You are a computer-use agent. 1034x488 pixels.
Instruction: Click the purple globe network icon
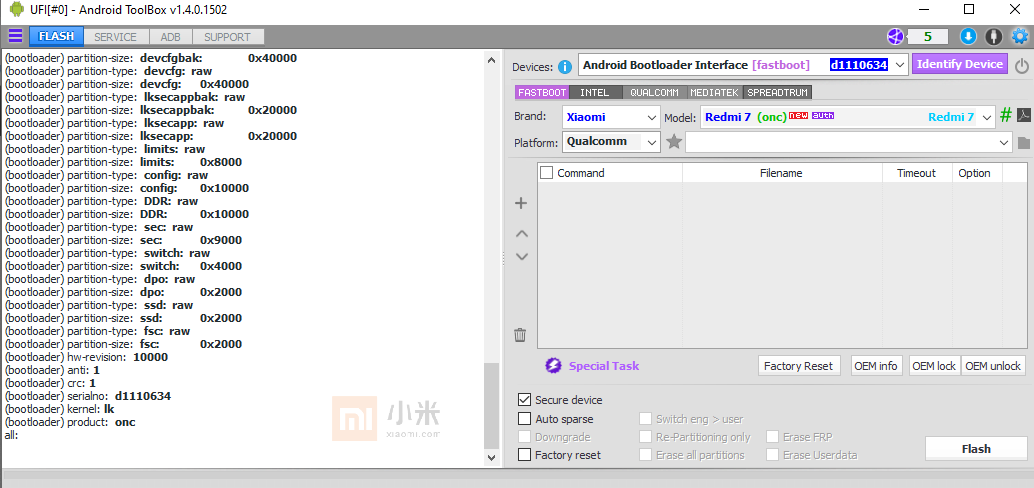pos(895,36)
